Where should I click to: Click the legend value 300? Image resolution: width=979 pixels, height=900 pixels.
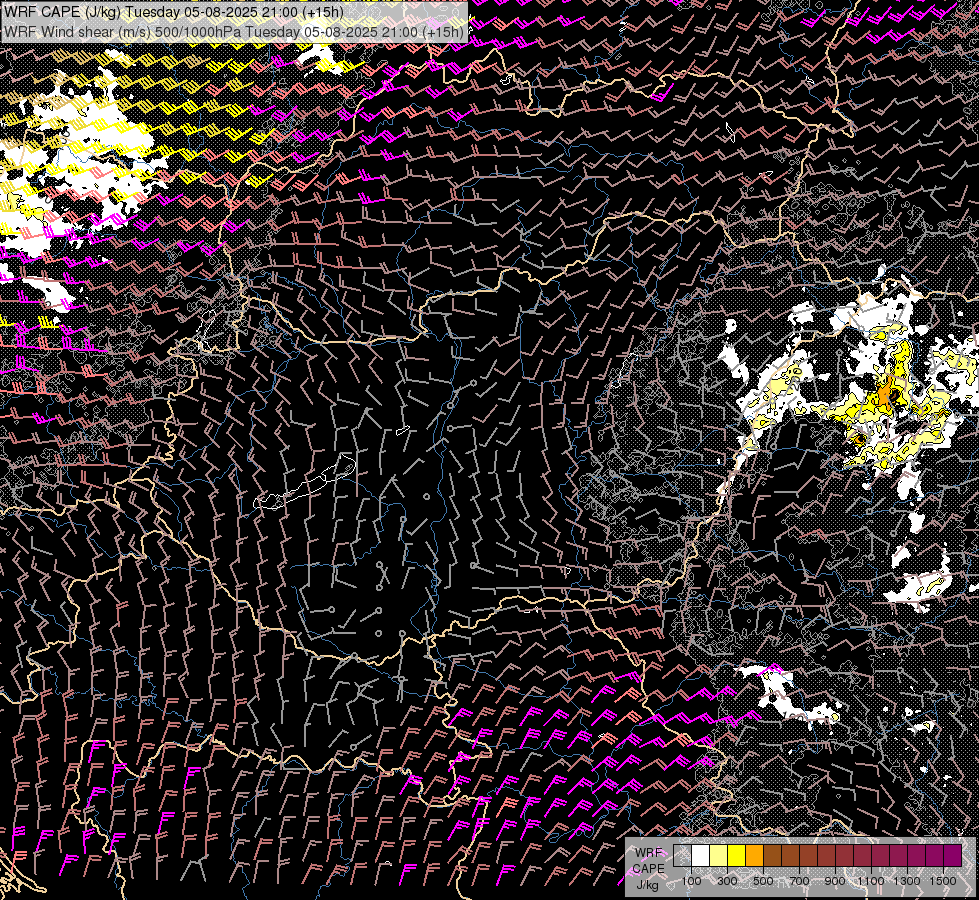click(727, 881)
